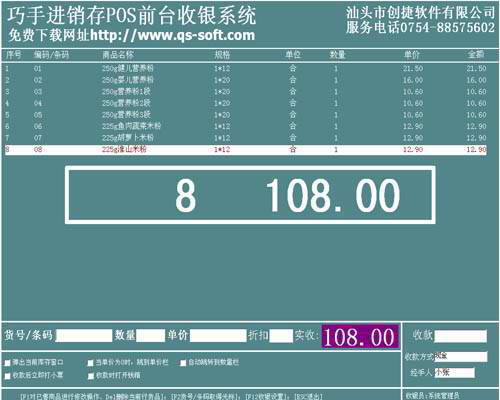Select the 250g营养粉3段 row
500x400 pixels.
(x=246, y=115)
